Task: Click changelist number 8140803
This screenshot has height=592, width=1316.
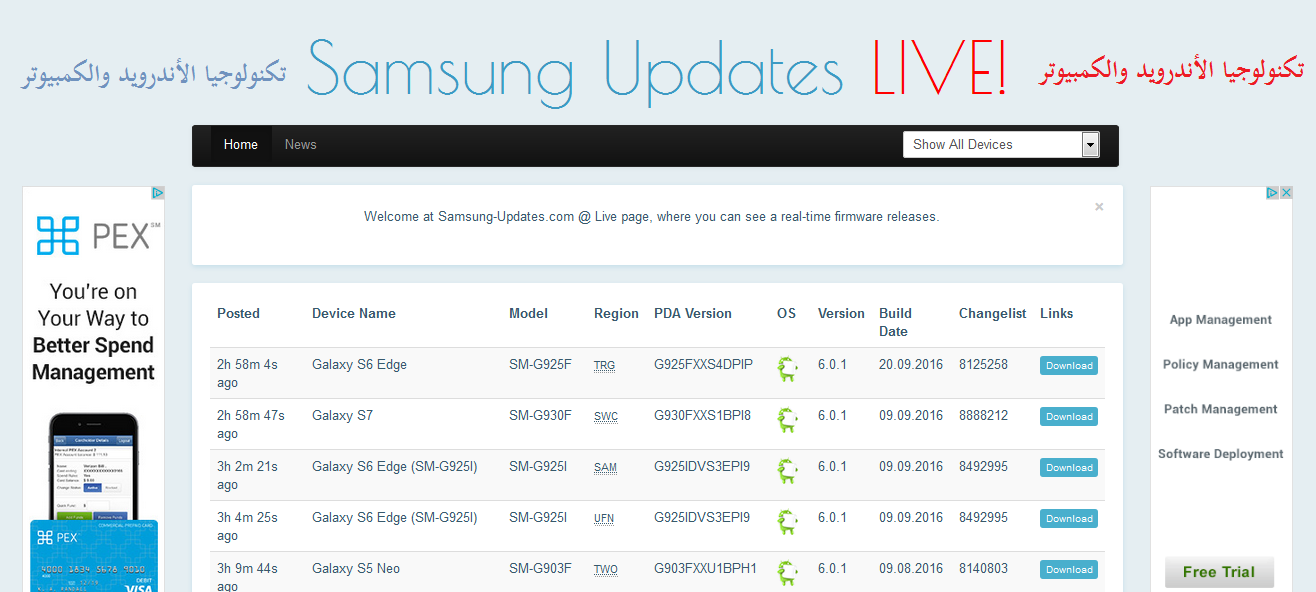Action: click(x=983, y=568)
